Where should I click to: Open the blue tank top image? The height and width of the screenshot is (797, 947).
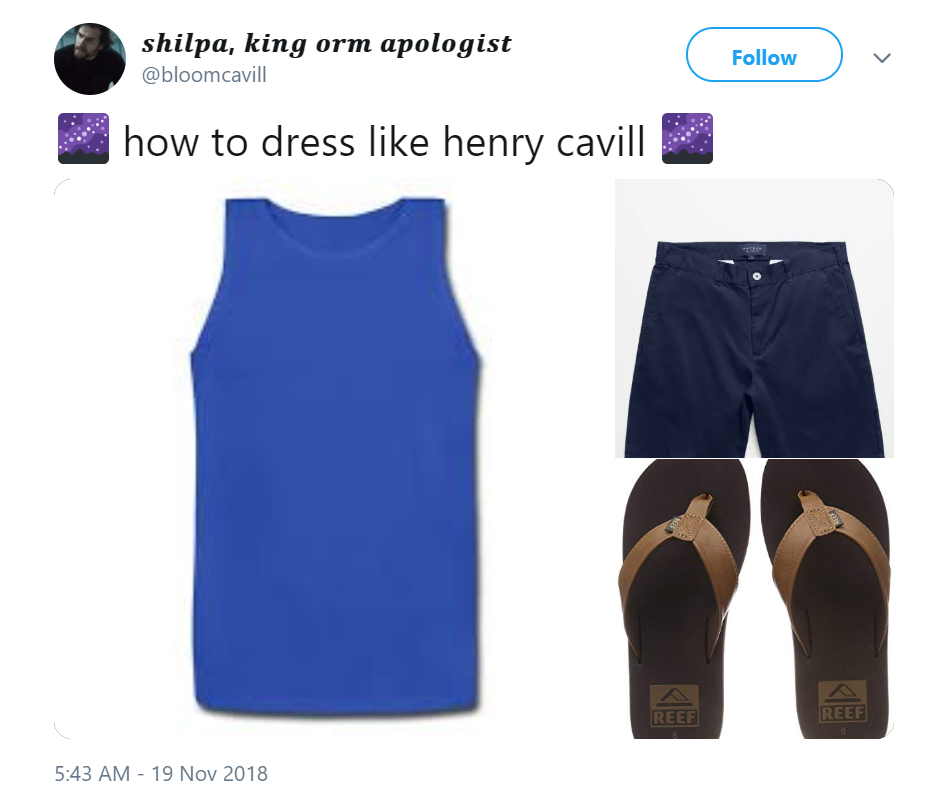tap(334, 459)
